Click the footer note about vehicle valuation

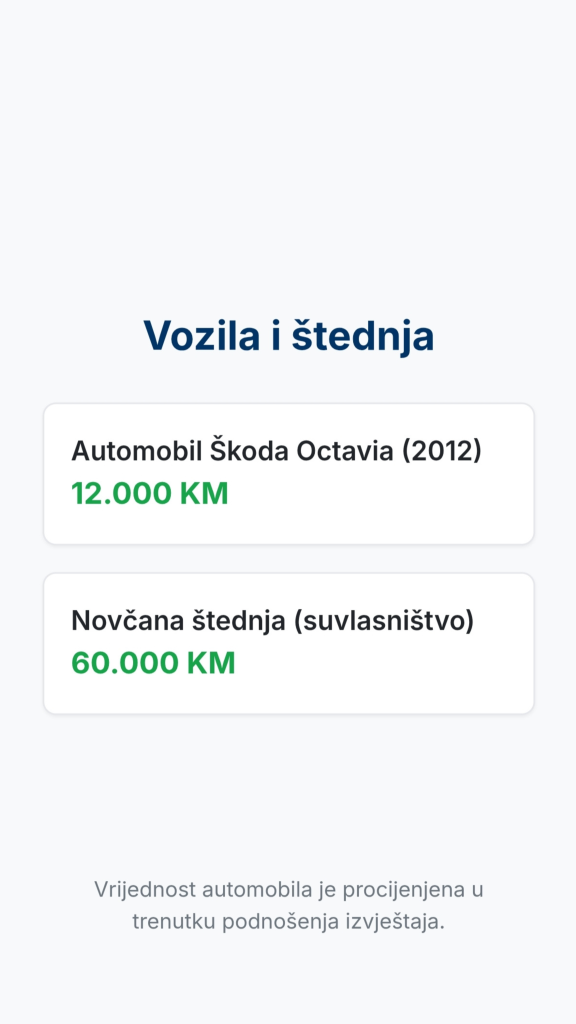click(x=289, y=906)
